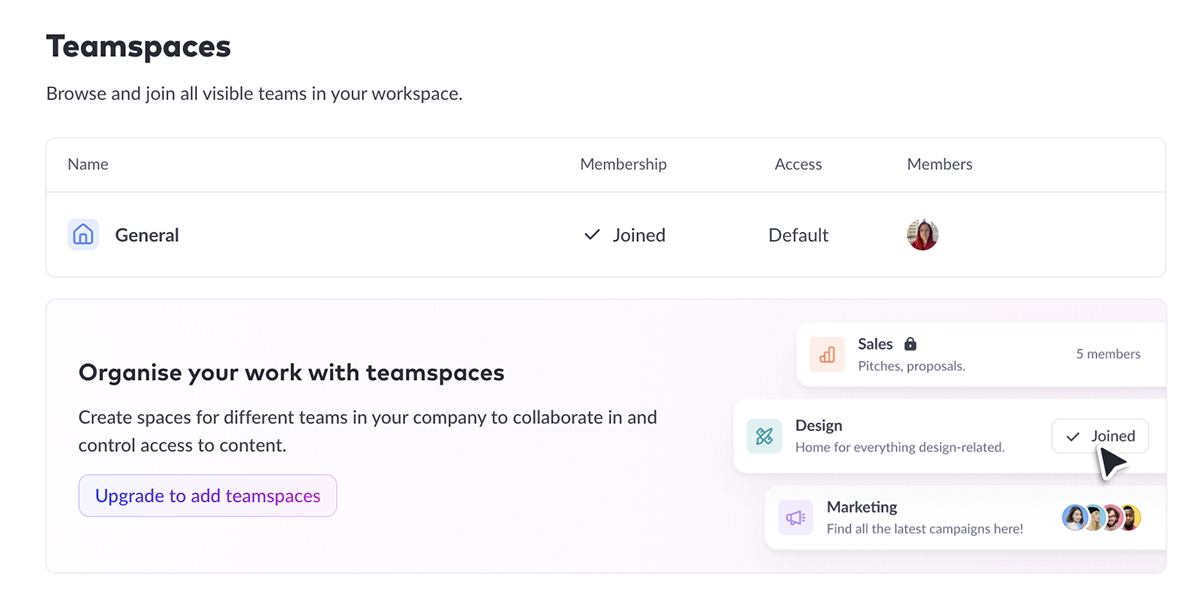Click the Sales bar chart icon
This screenshot has height=605, width=1200.
point(827,354)
